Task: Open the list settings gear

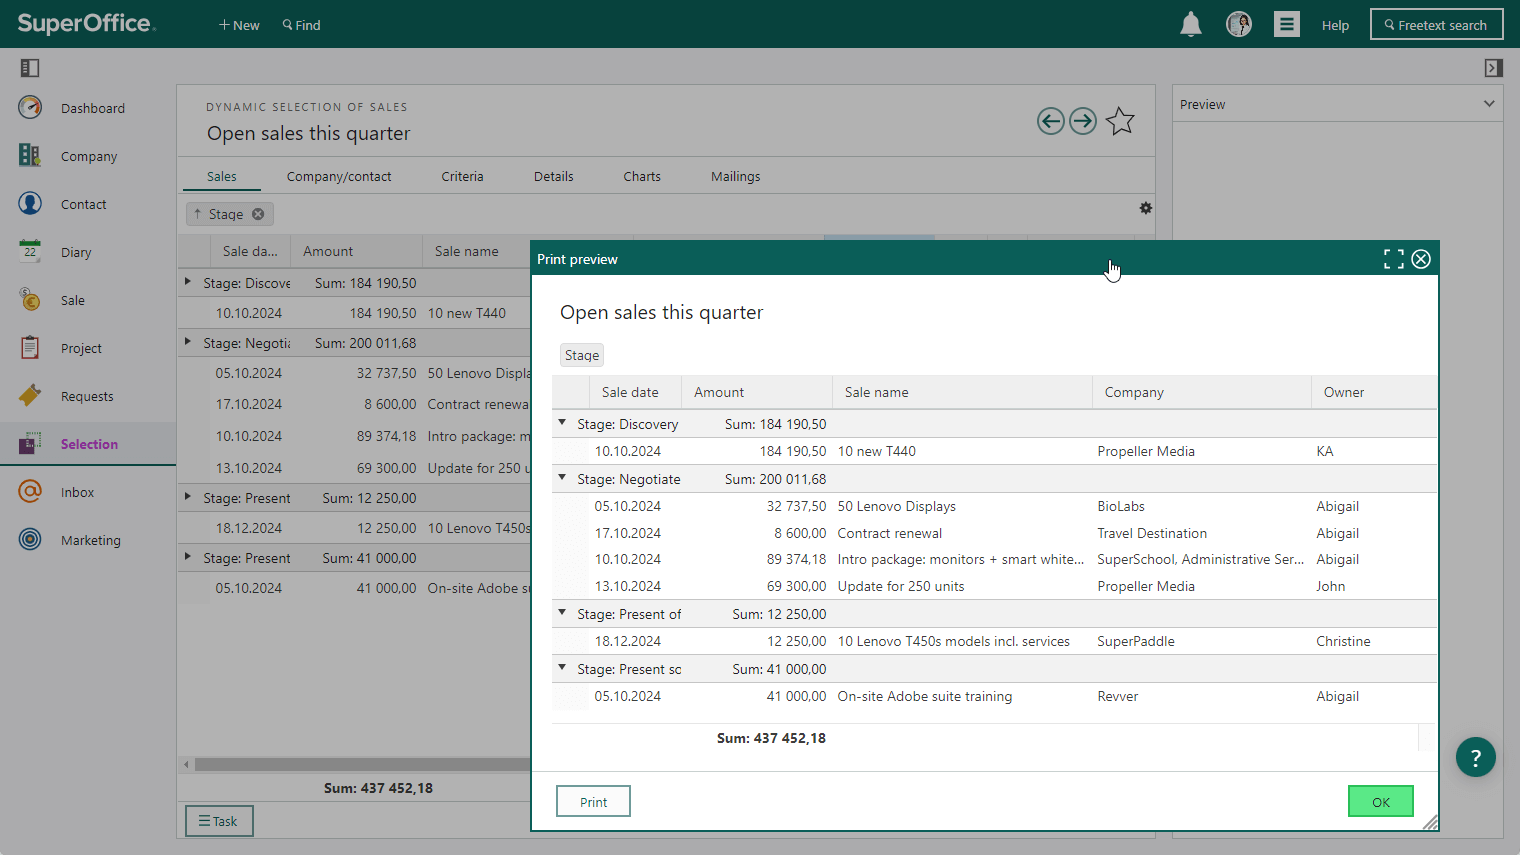Action: click(1146, 208)
